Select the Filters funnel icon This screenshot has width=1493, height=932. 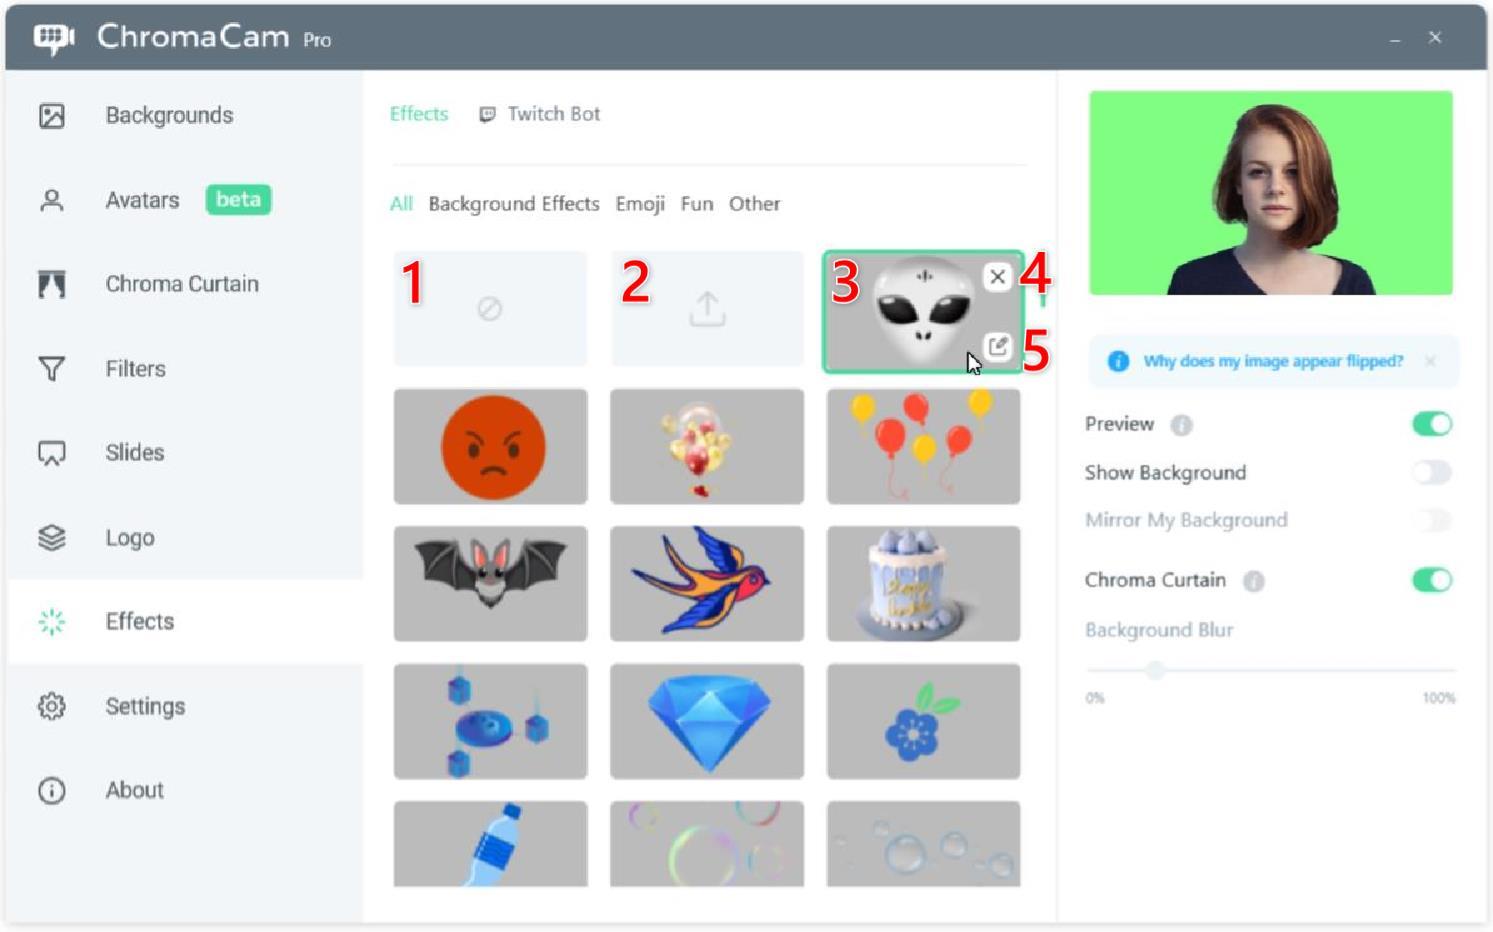click(x=50, y=368)
